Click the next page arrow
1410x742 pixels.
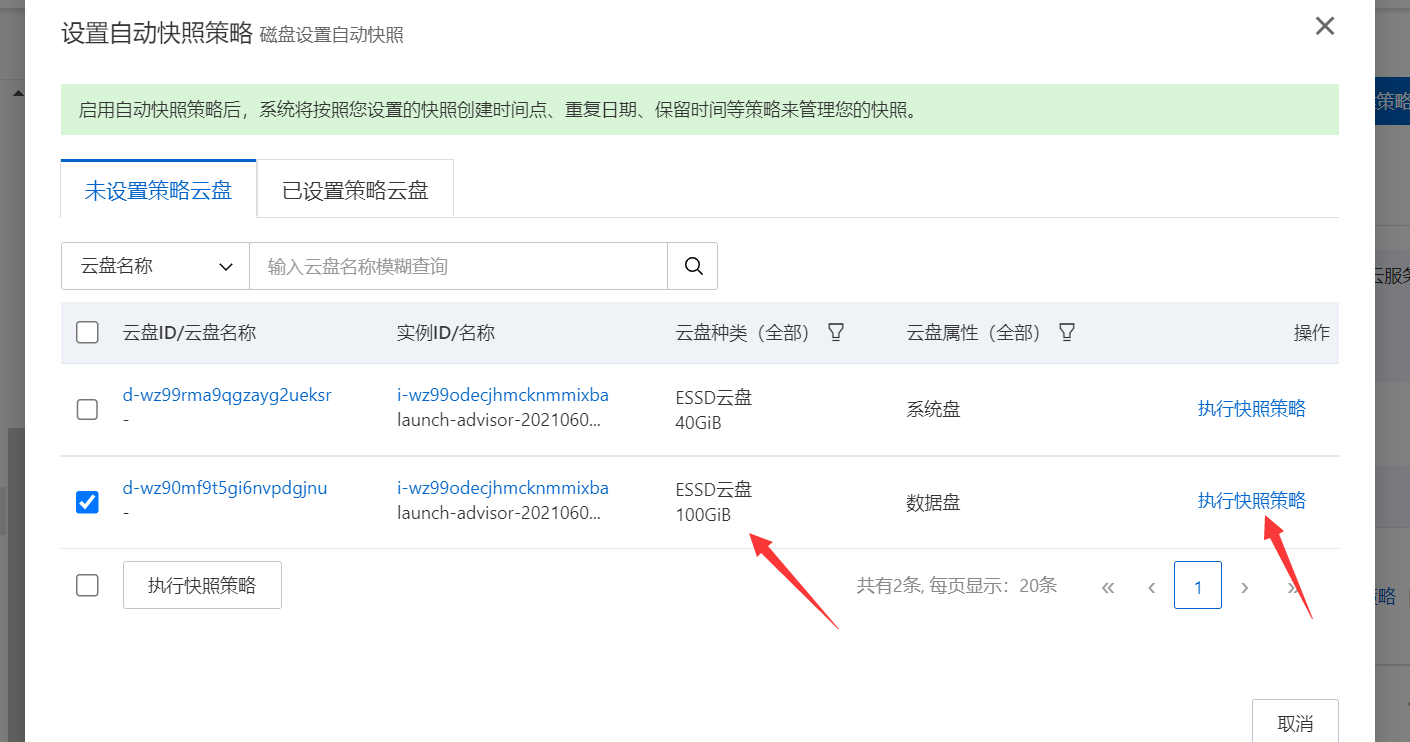tap(1244, 587)
